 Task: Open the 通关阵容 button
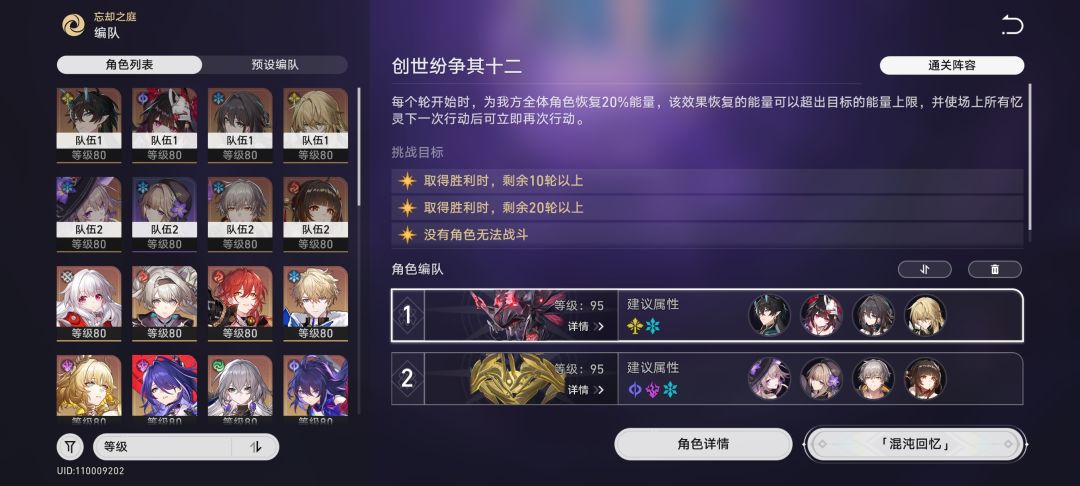(x=952, y=65)
